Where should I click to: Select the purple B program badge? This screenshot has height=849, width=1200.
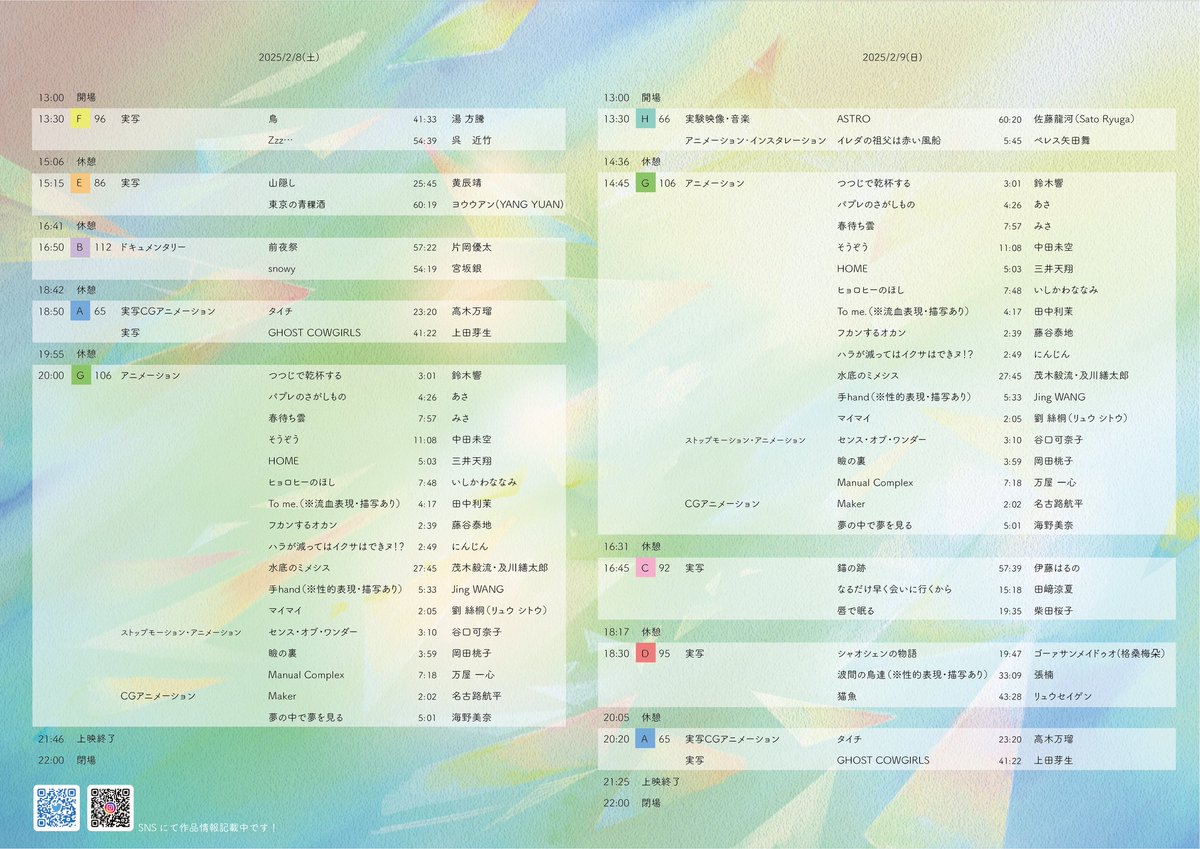point(80,247)
